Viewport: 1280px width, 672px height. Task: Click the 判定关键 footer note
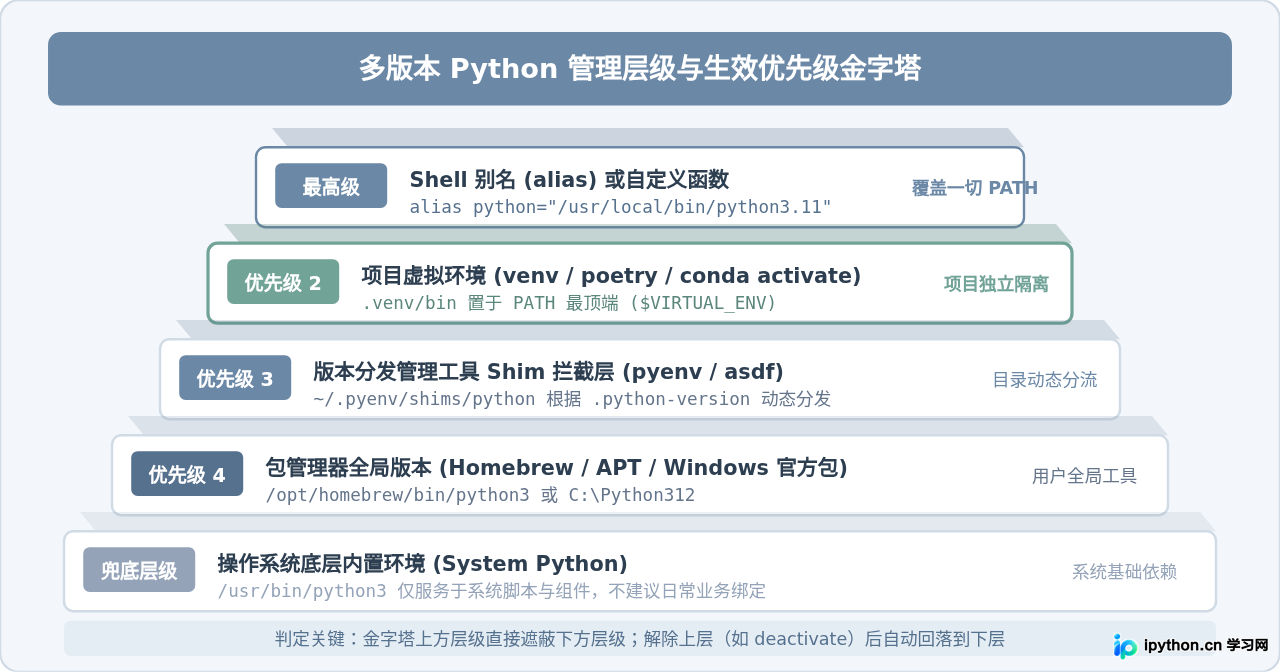click(x=640, y=639)
